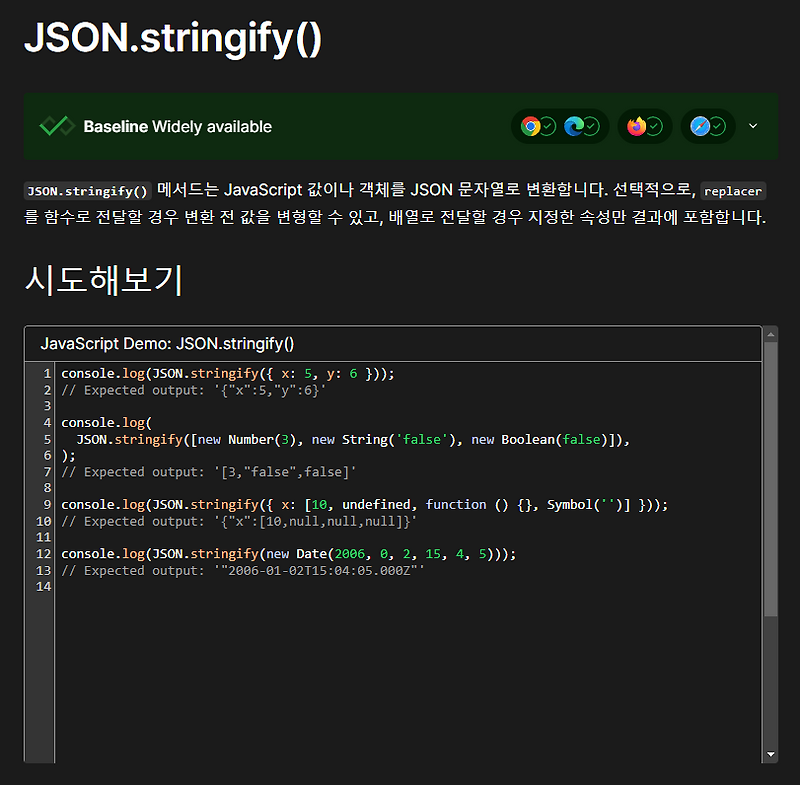This screenshot has width=800, height=785.
Task: Click the Edge browser support icon
Action: (574, 126)
